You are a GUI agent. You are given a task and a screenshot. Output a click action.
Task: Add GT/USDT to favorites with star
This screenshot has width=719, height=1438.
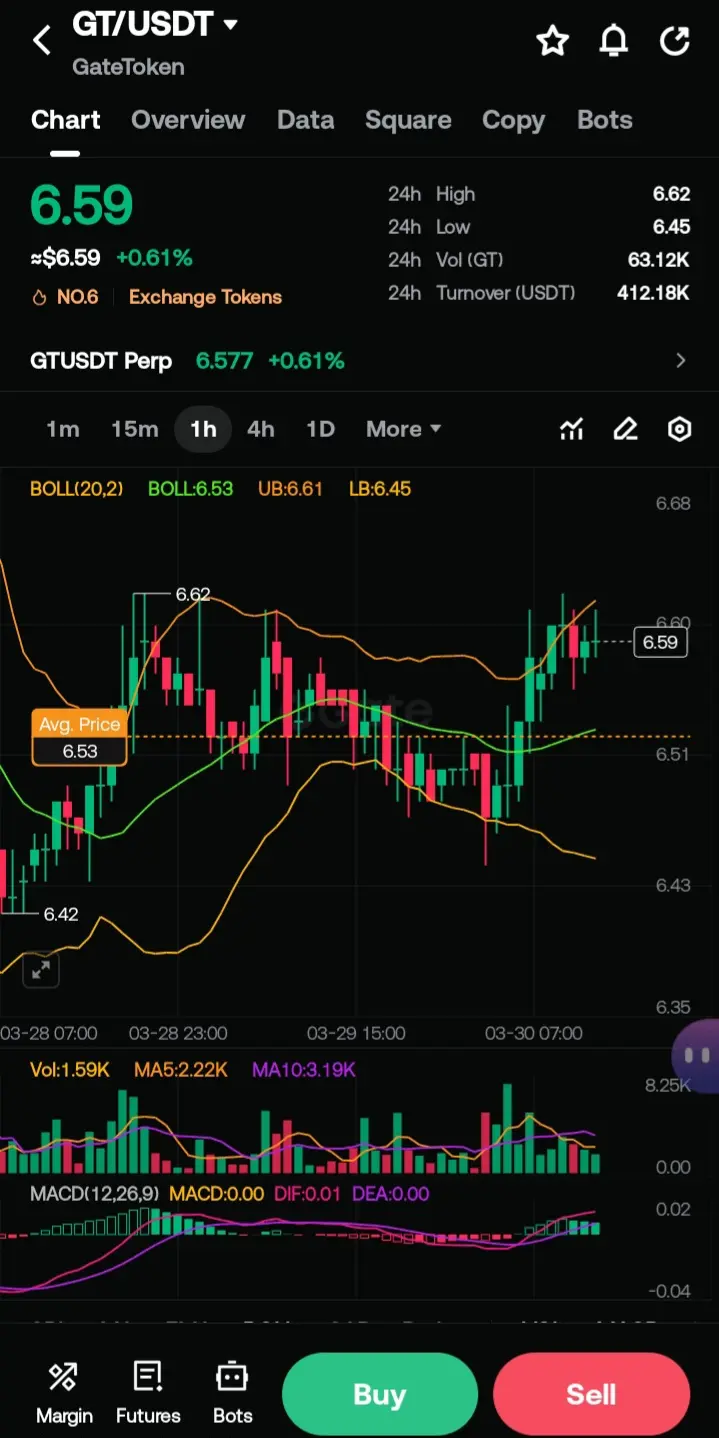coord(552,41)
